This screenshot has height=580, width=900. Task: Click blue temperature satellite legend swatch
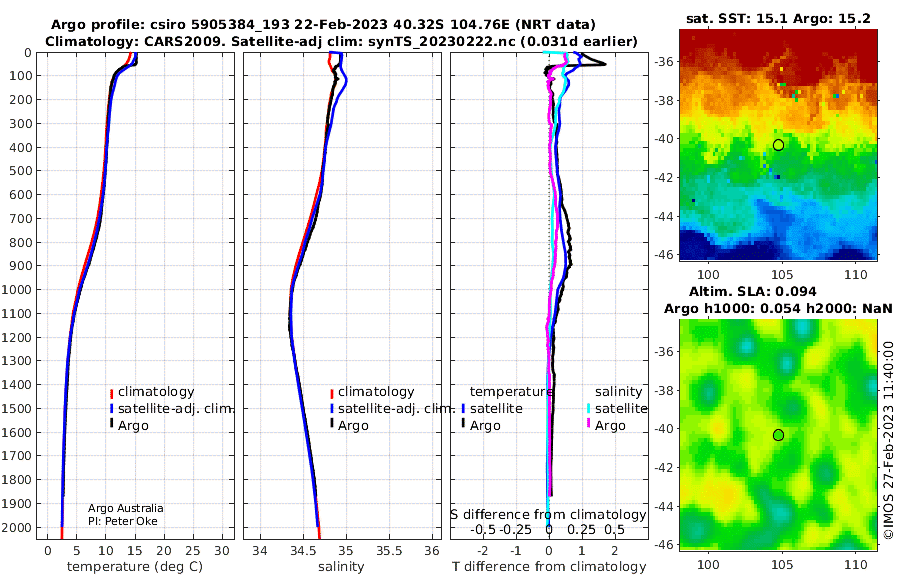point(463,409)
